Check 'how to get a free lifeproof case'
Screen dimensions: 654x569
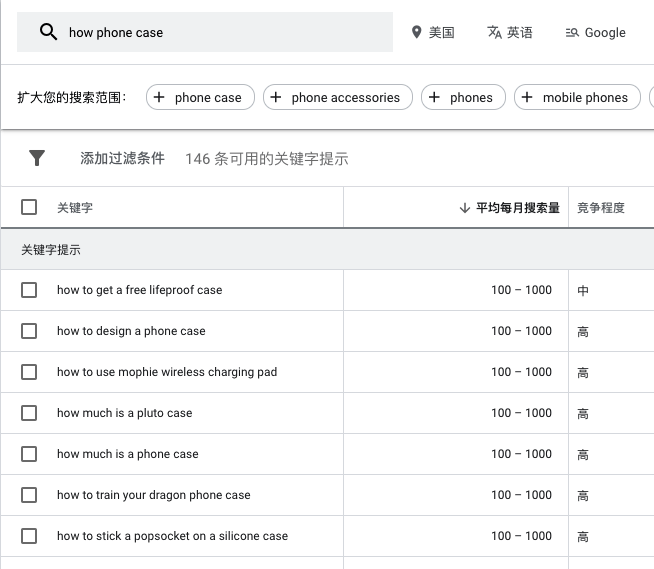click(x=29, y=290)
